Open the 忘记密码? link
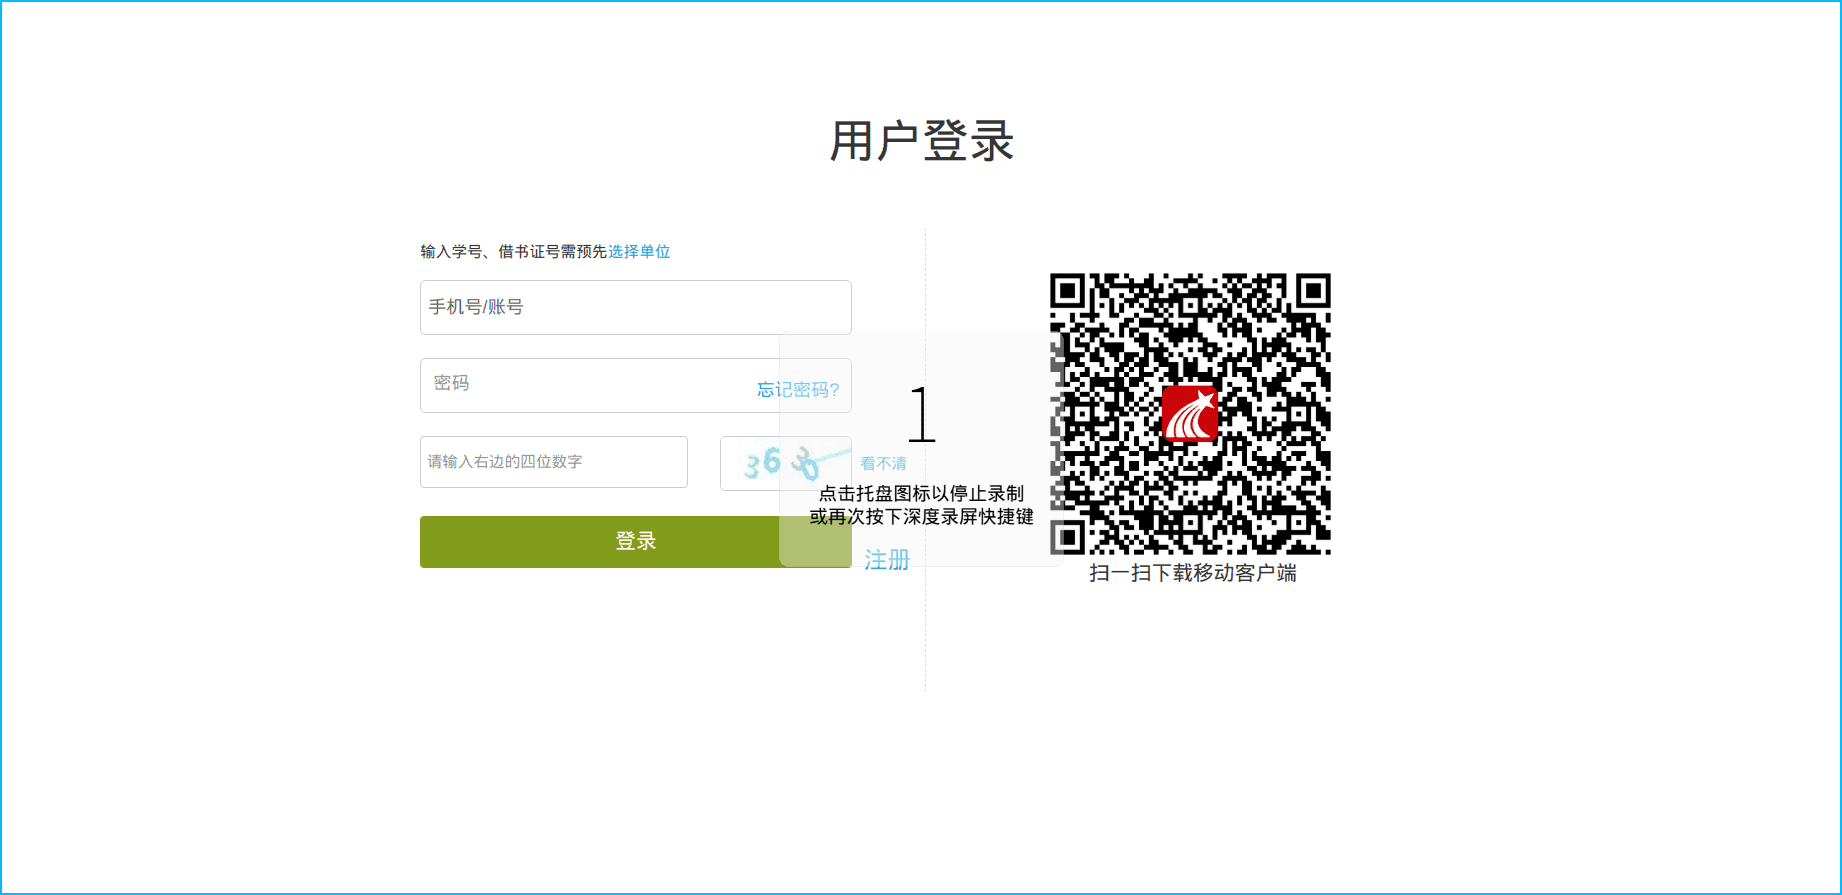This screenshot has width=1842, height=895. coord(798,389)
